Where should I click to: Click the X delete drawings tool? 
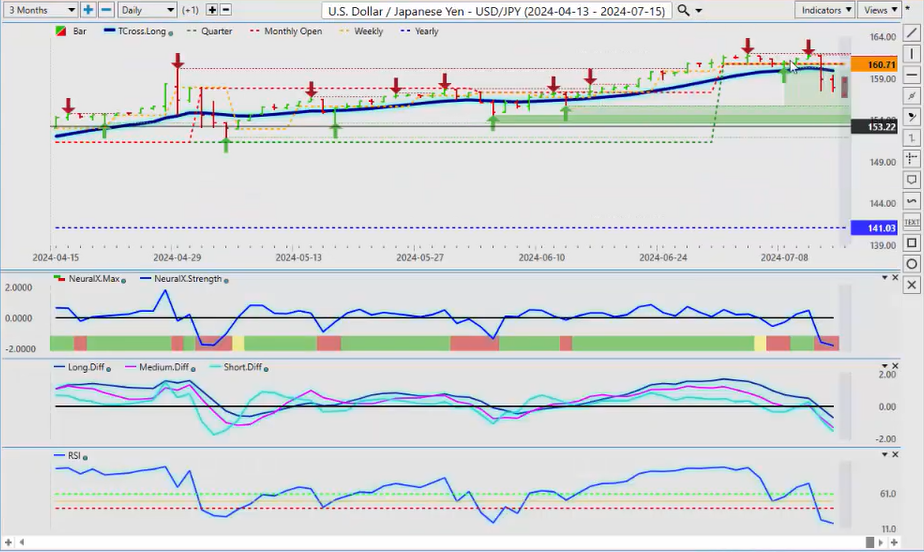[x=912, y=285]
